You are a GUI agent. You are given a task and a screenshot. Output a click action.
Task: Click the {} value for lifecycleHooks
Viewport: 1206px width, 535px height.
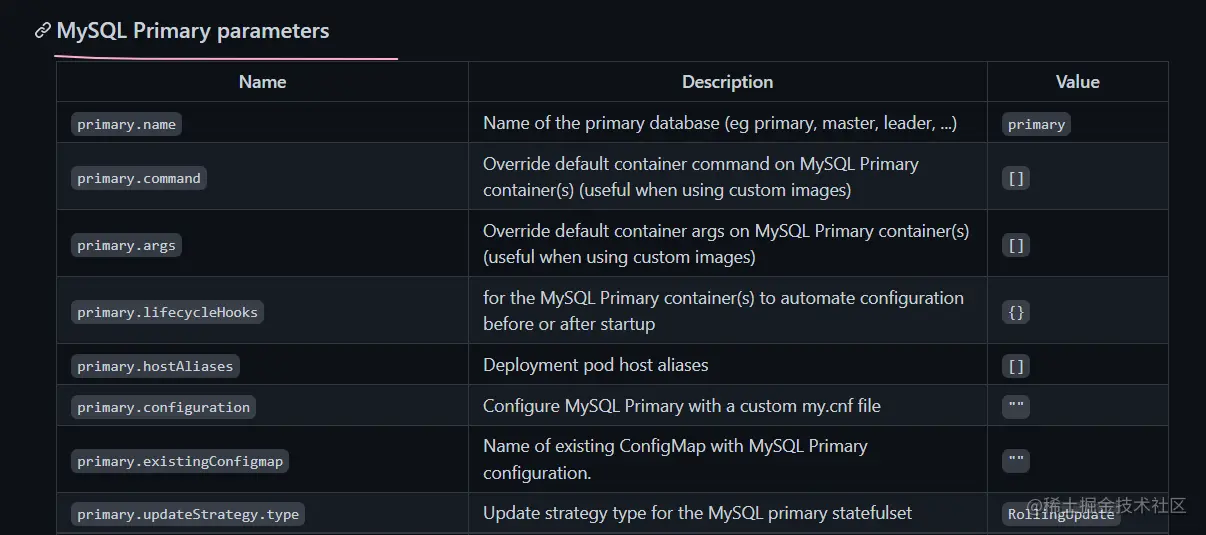[x=1016, y=312]
